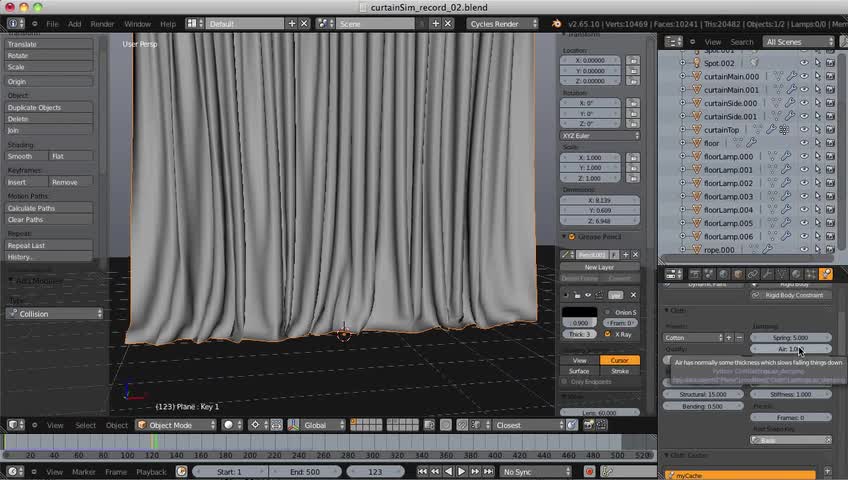The image size is (848, 480).
Task: Open the No Sync playback dropdown
Action: tap(535, 471)
